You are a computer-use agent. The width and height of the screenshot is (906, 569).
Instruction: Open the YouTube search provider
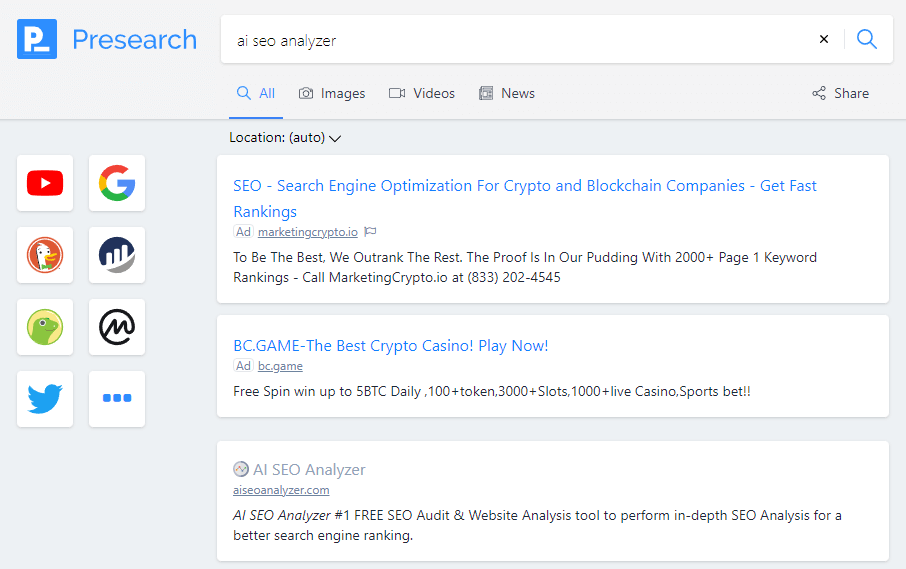tap(45, 183)
